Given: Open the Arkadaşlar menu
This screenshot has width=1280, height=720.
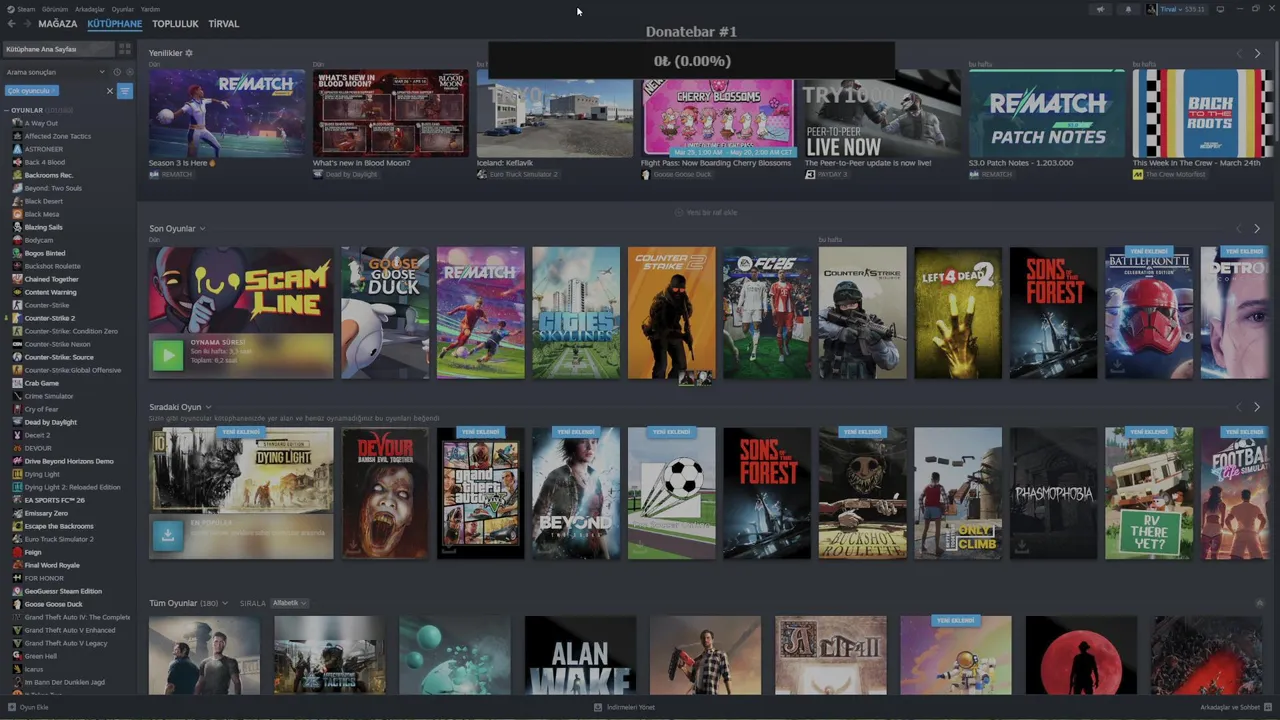Looking at the screenshot, I should click(x=90, y=9).
